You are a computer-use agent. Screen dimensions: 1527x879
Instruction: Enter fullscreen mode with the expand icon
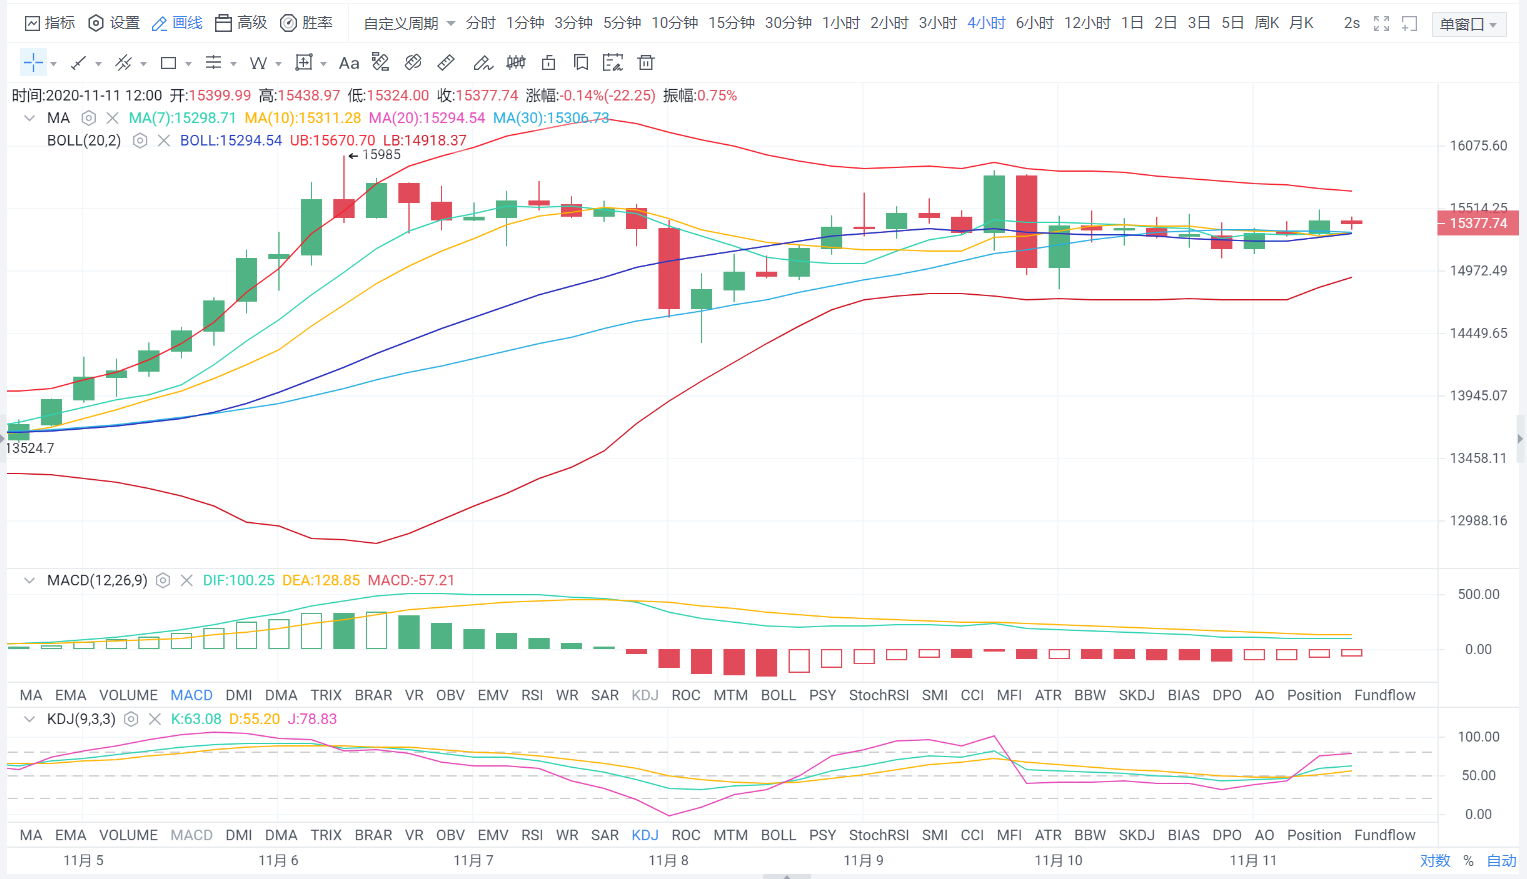(1381, 23)
